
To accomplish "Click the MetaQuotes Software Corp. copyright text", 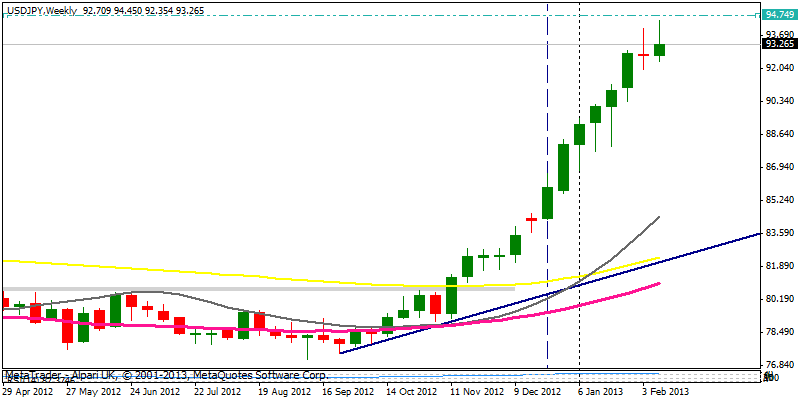I will 270,376.
